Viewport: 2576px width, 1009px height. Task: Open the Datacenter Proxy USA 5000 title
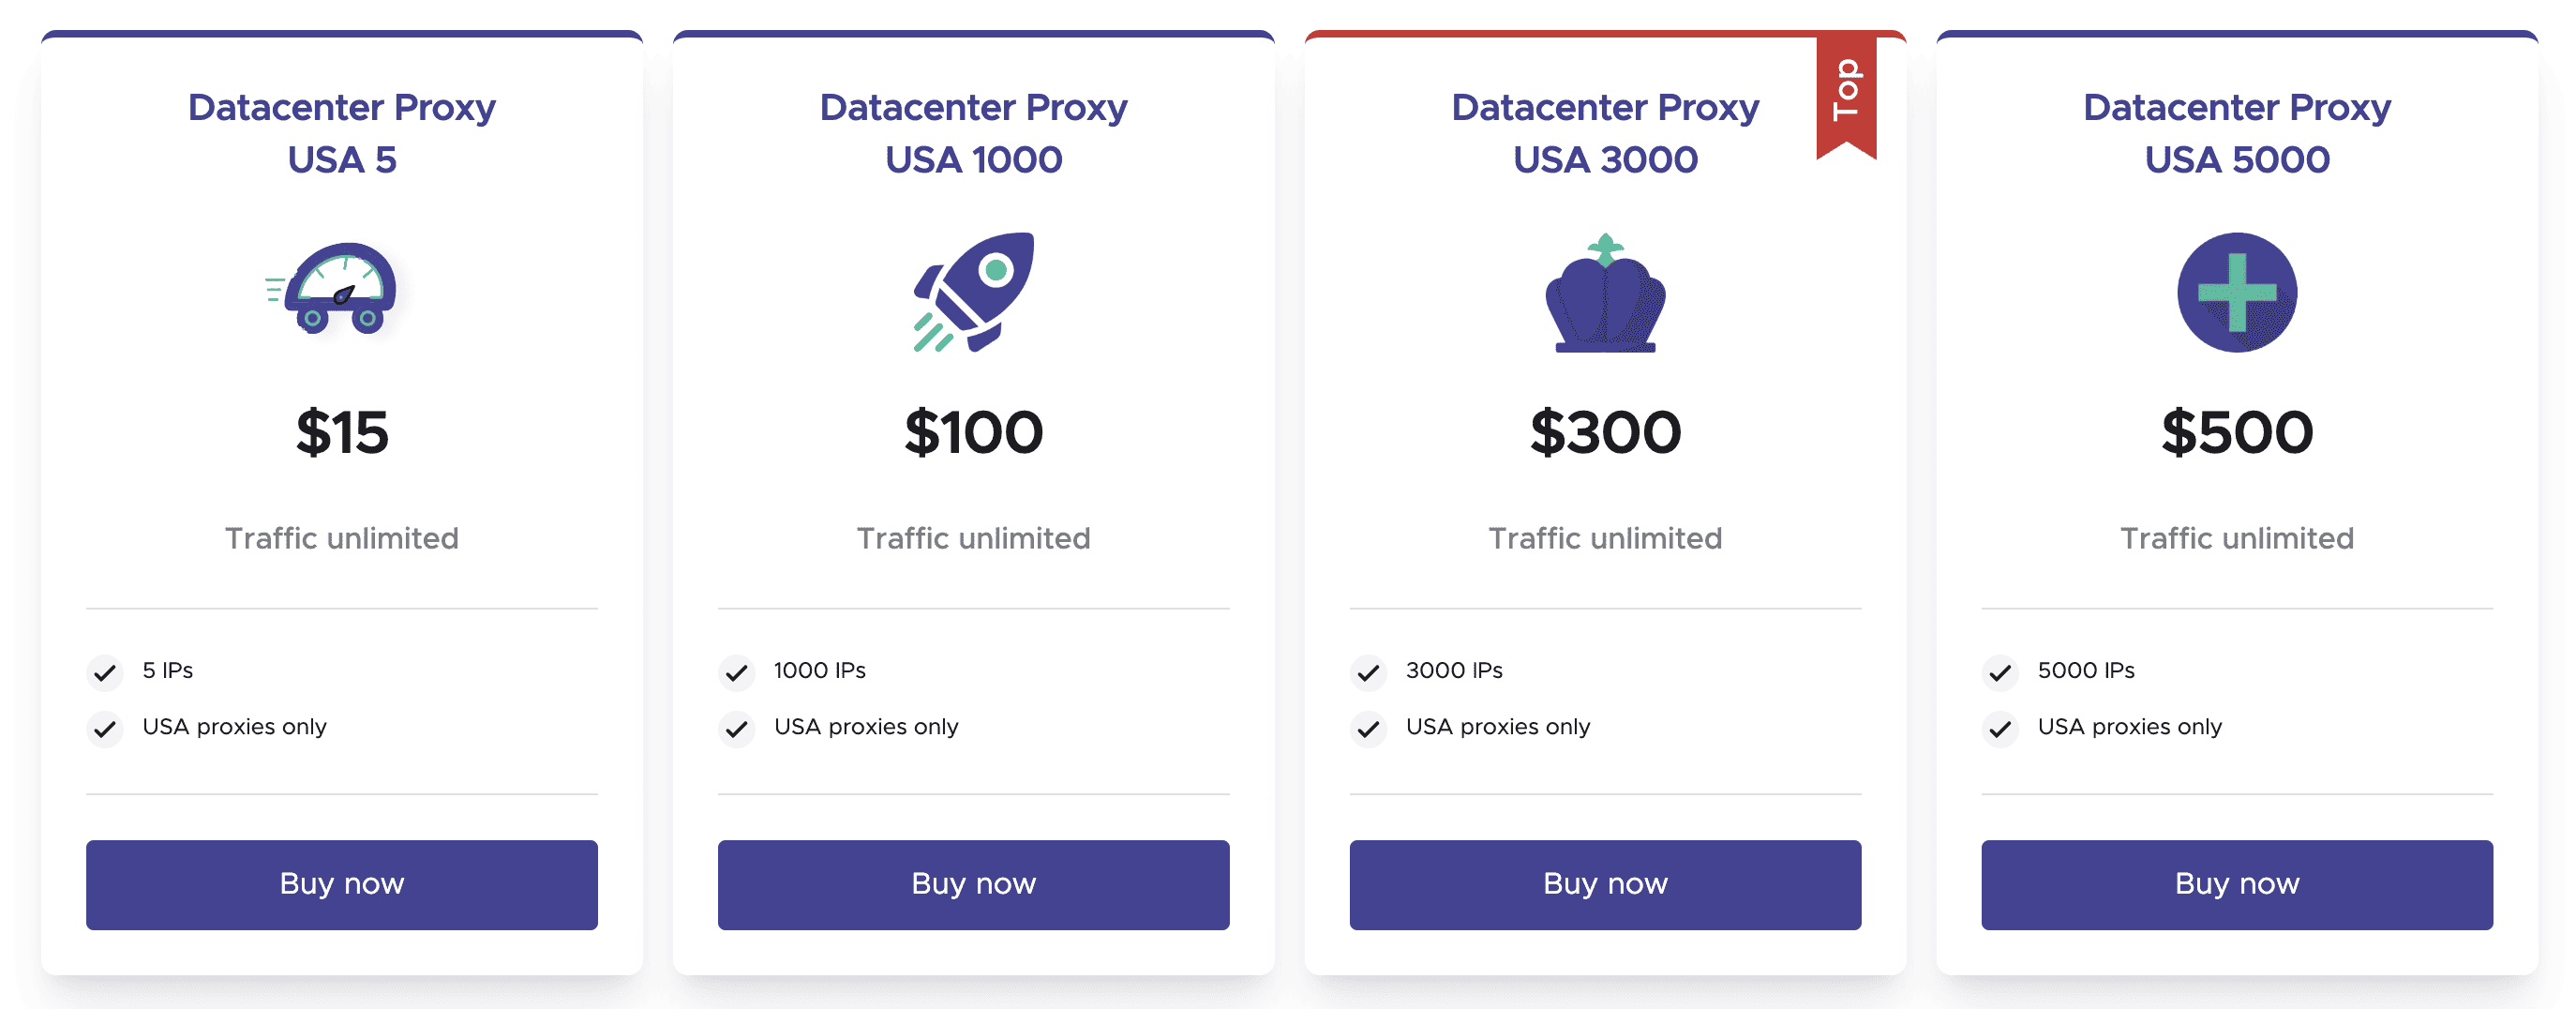pos(2237,133)
